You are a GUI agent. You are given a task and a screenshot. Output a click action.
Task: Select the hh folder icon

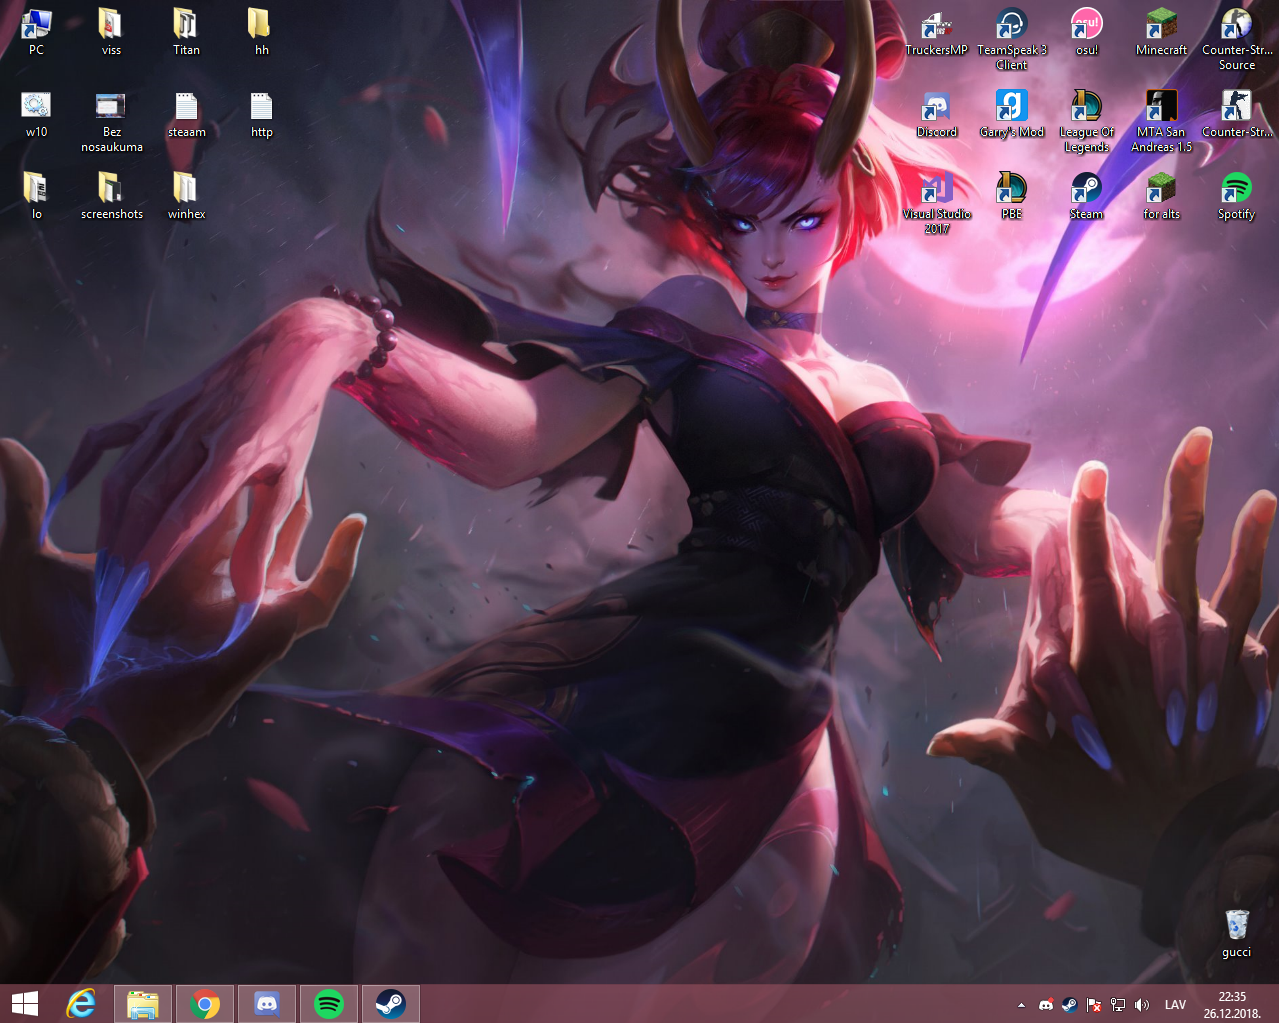261,31
